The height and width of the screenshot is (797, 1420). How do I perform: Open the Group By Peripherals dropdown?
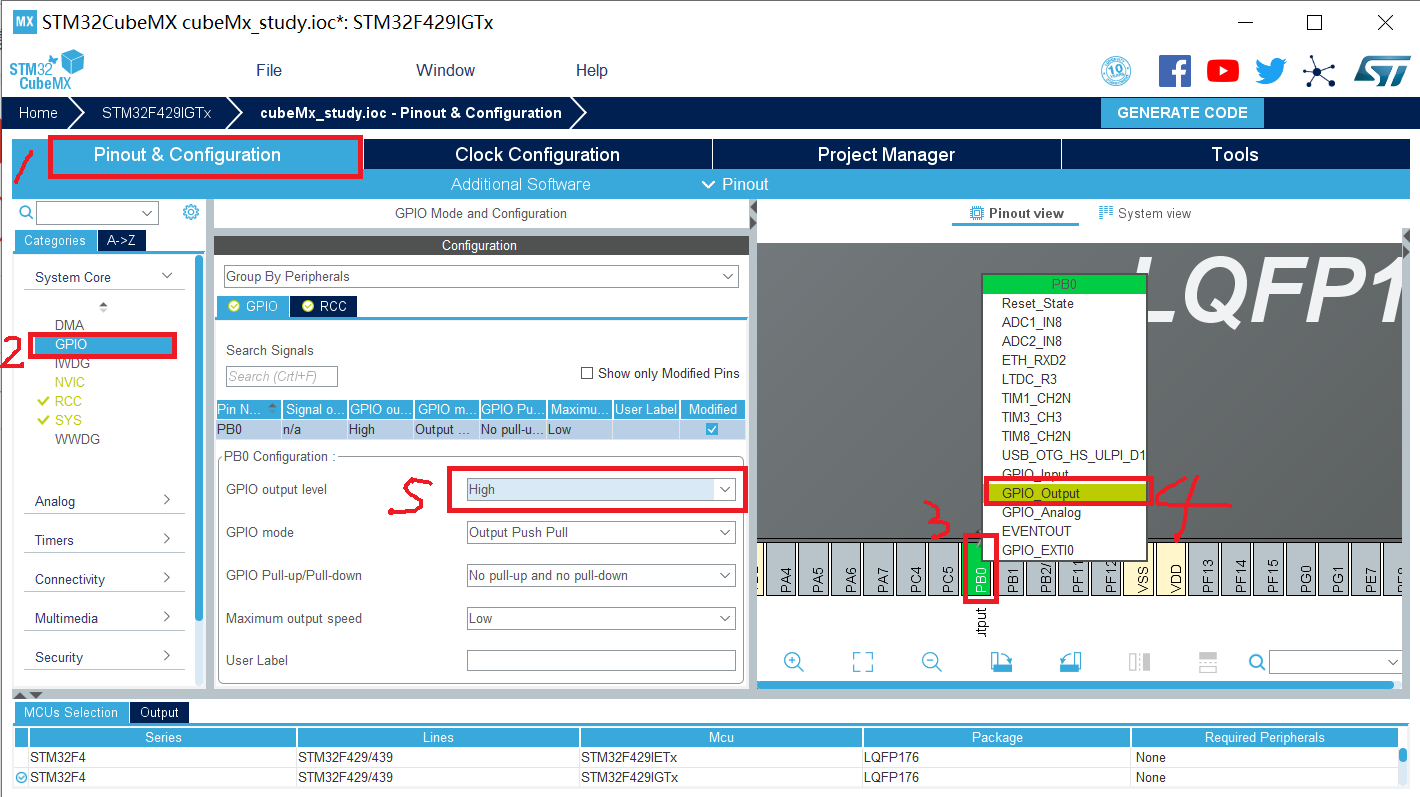pos(481,276)
